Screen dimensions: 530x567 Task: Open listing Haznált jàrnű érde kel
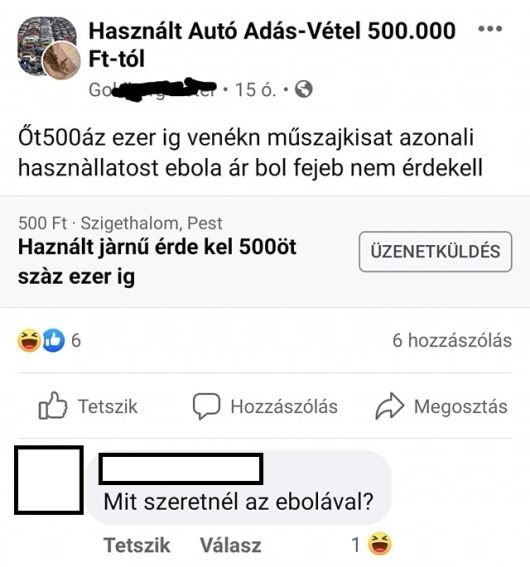pos(157,261)
